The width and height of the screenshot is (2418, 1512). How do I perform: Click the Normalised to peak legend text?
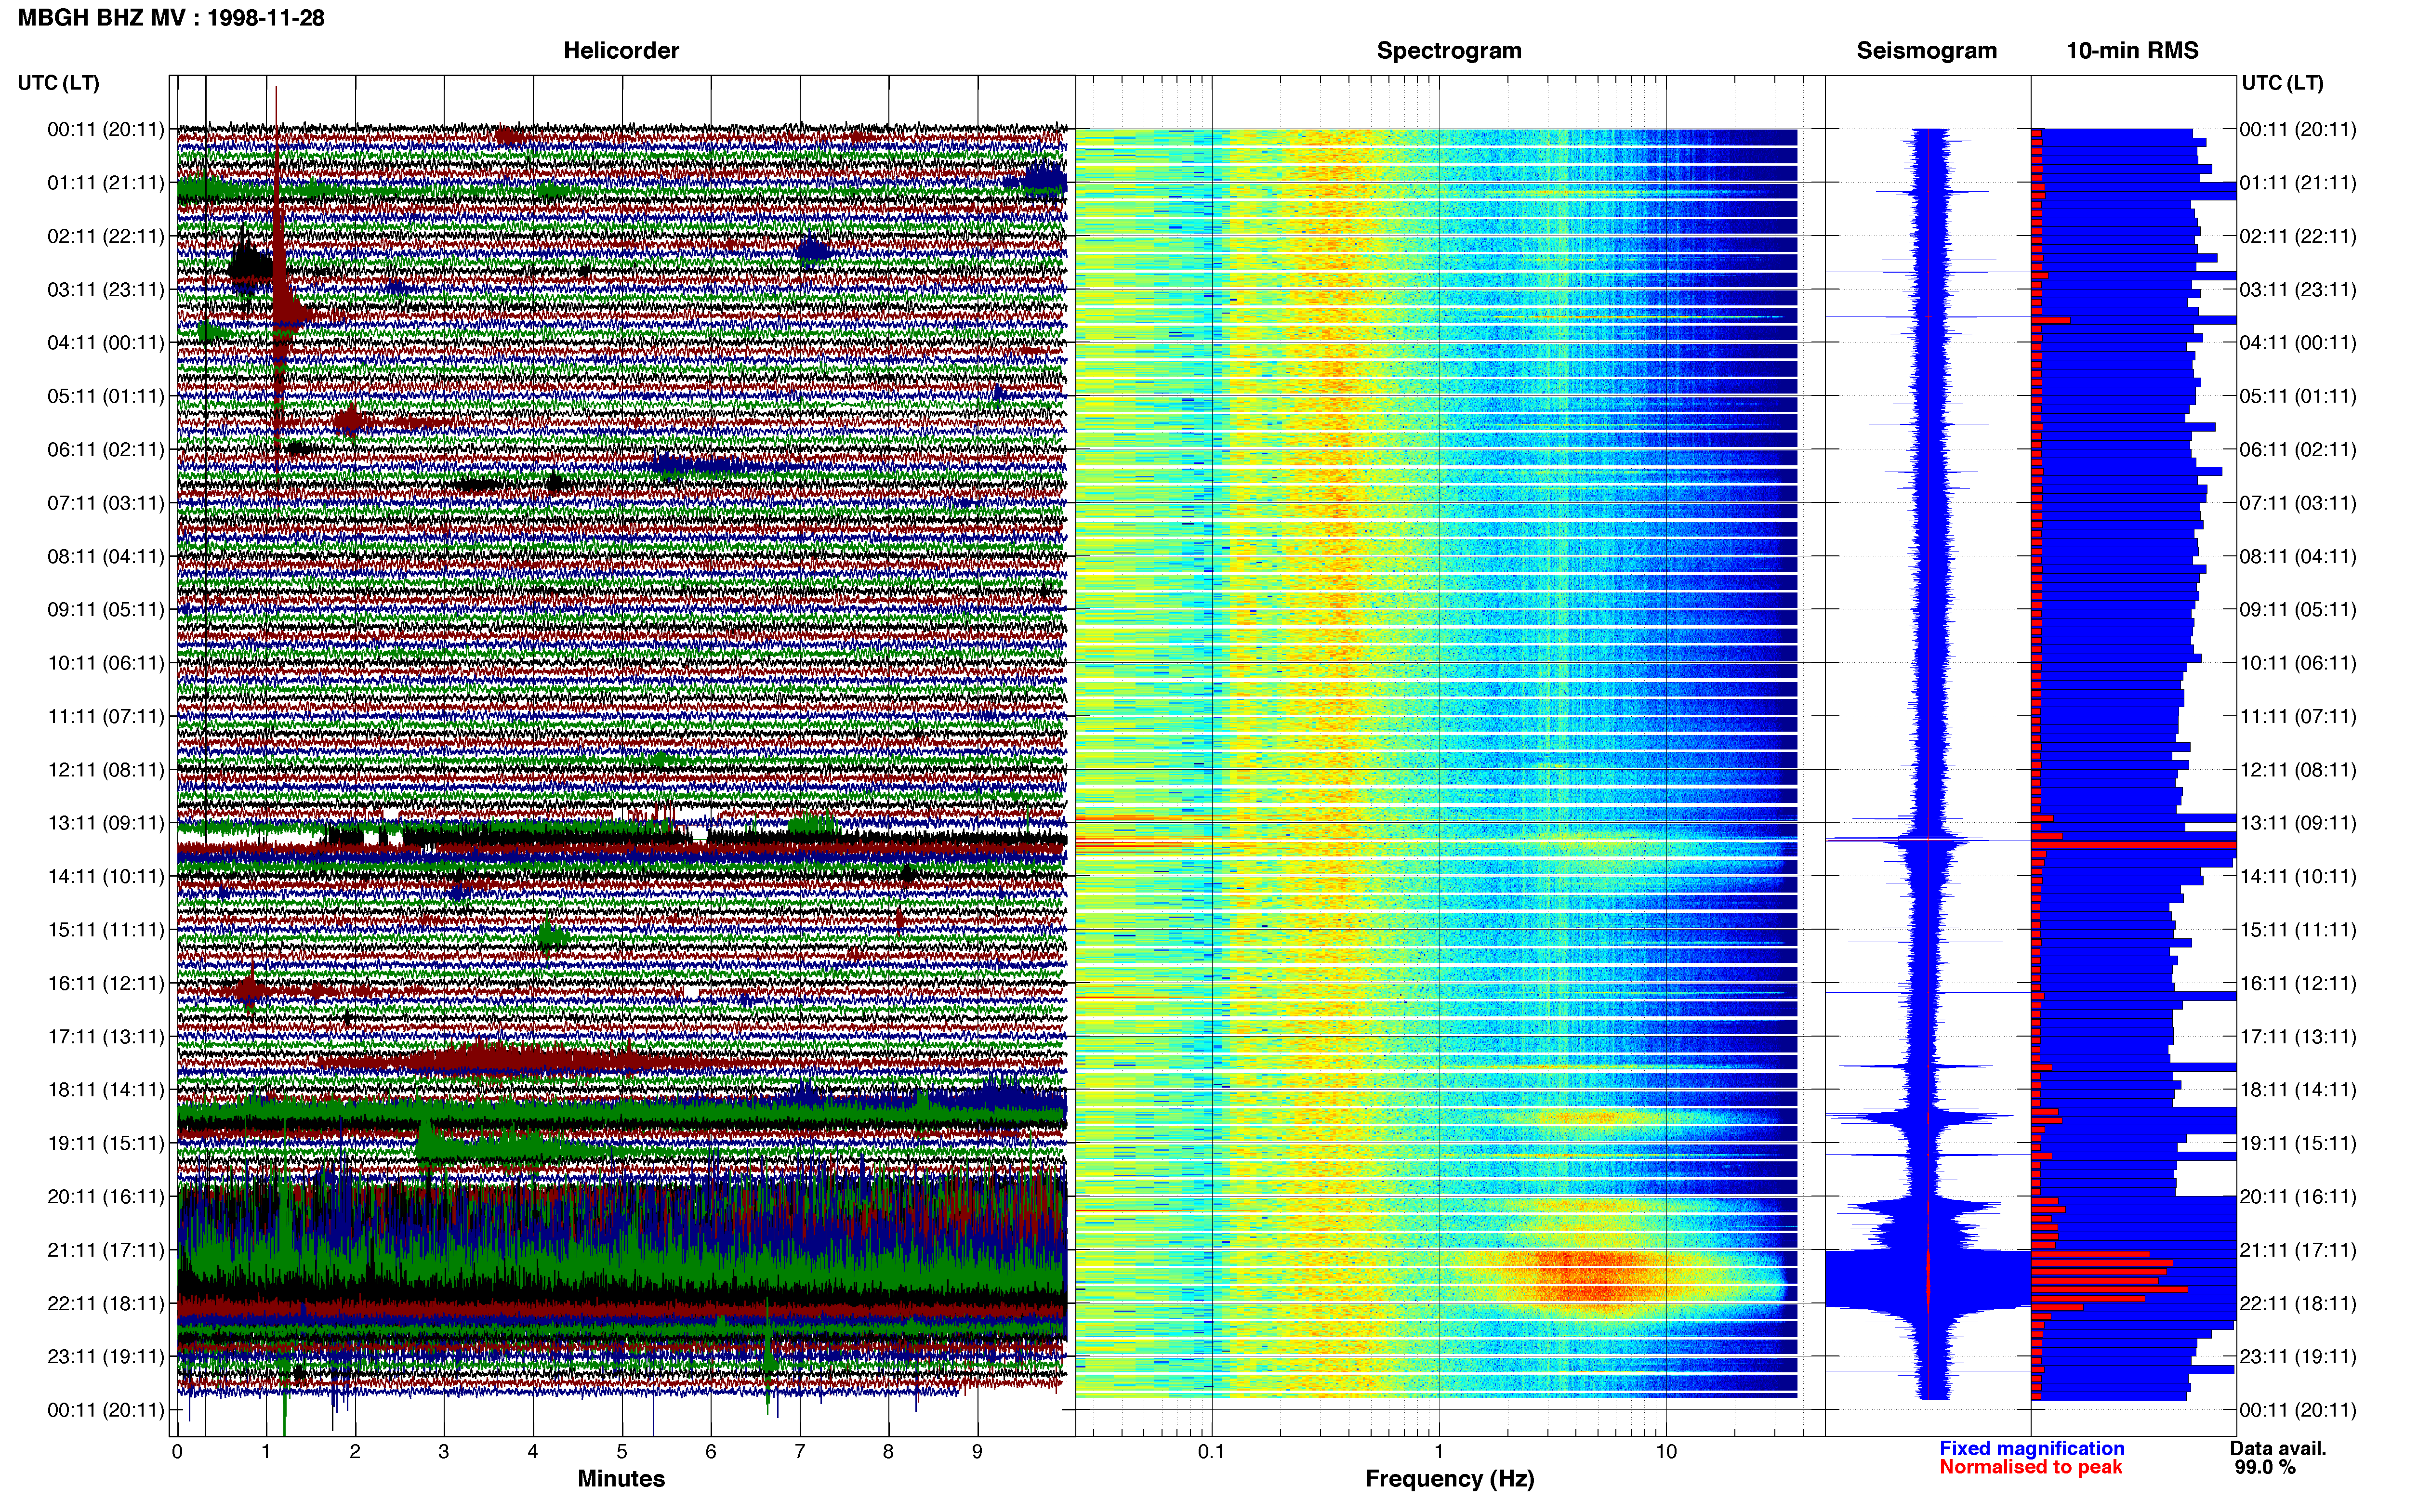pos(2030,1467)
